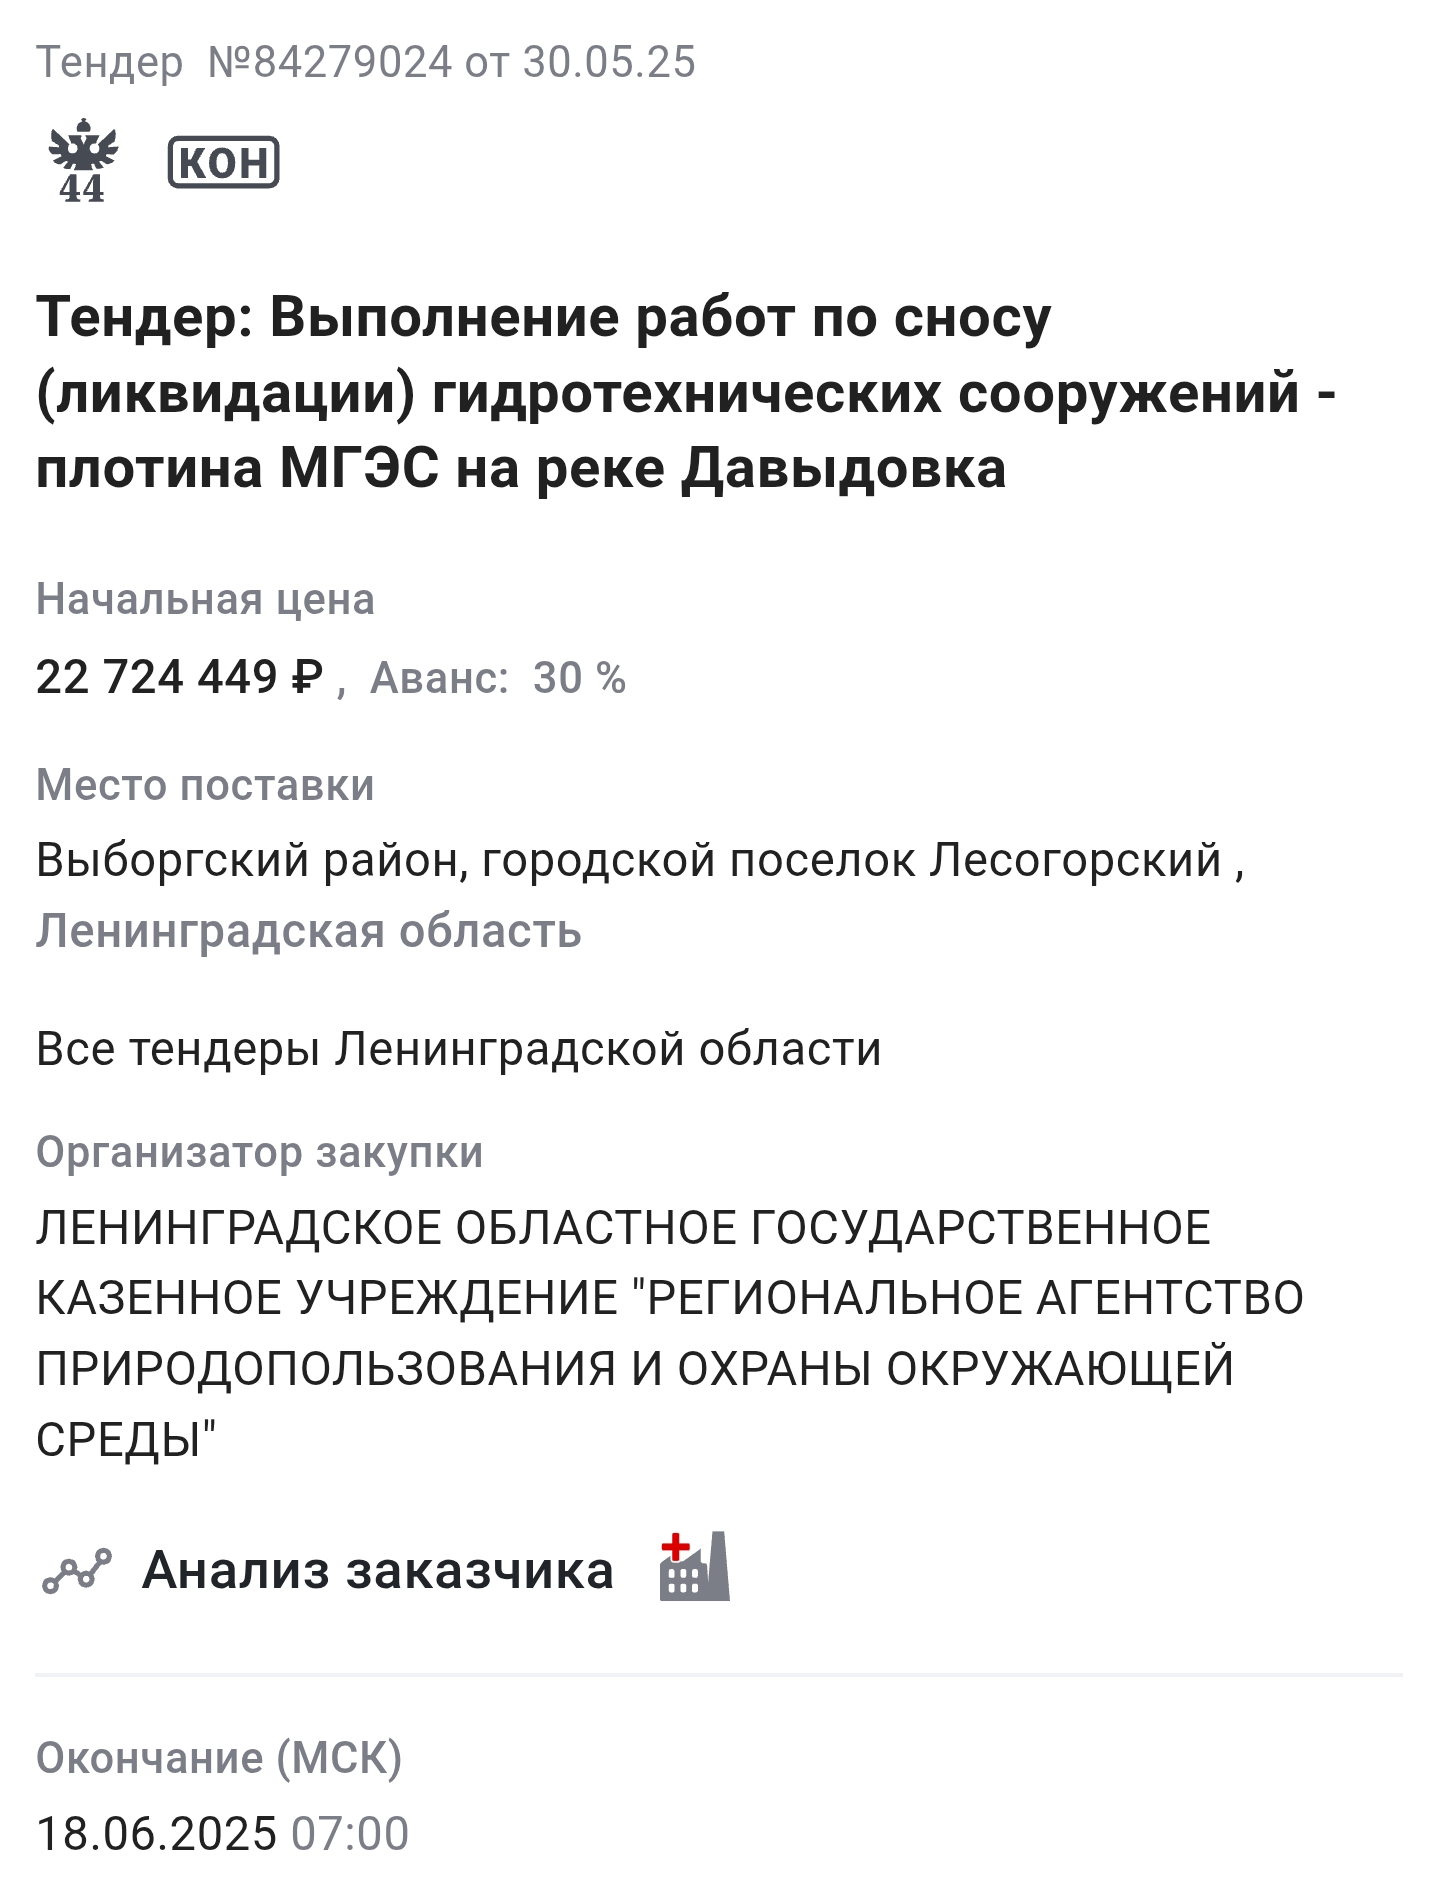This screenshot has width=1439, height=1896.
Task: Open the Анализ заказчика link
Action: (x=377, y=1570)
